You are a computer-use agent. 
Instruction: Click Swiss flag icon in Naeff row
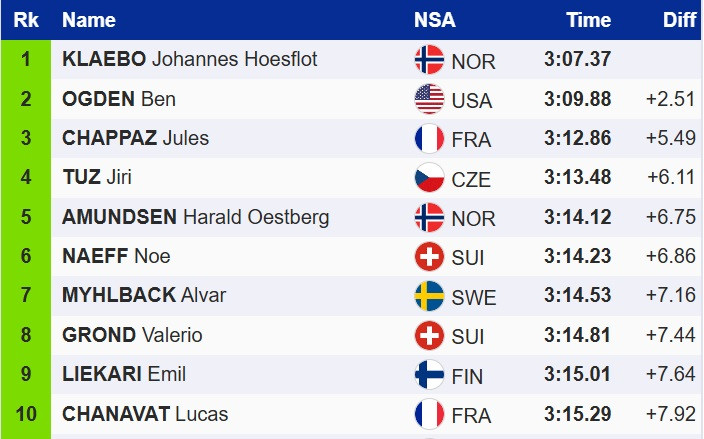click(429, 256)
